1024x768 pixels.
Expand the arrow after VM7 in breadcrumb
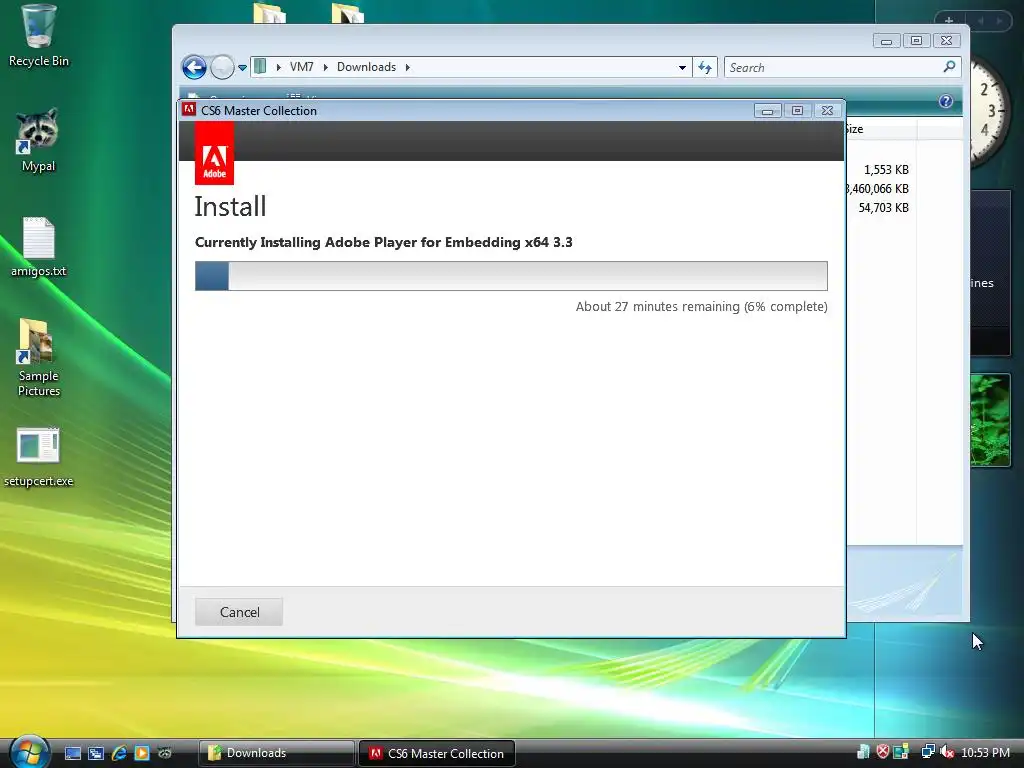[325, 67]
